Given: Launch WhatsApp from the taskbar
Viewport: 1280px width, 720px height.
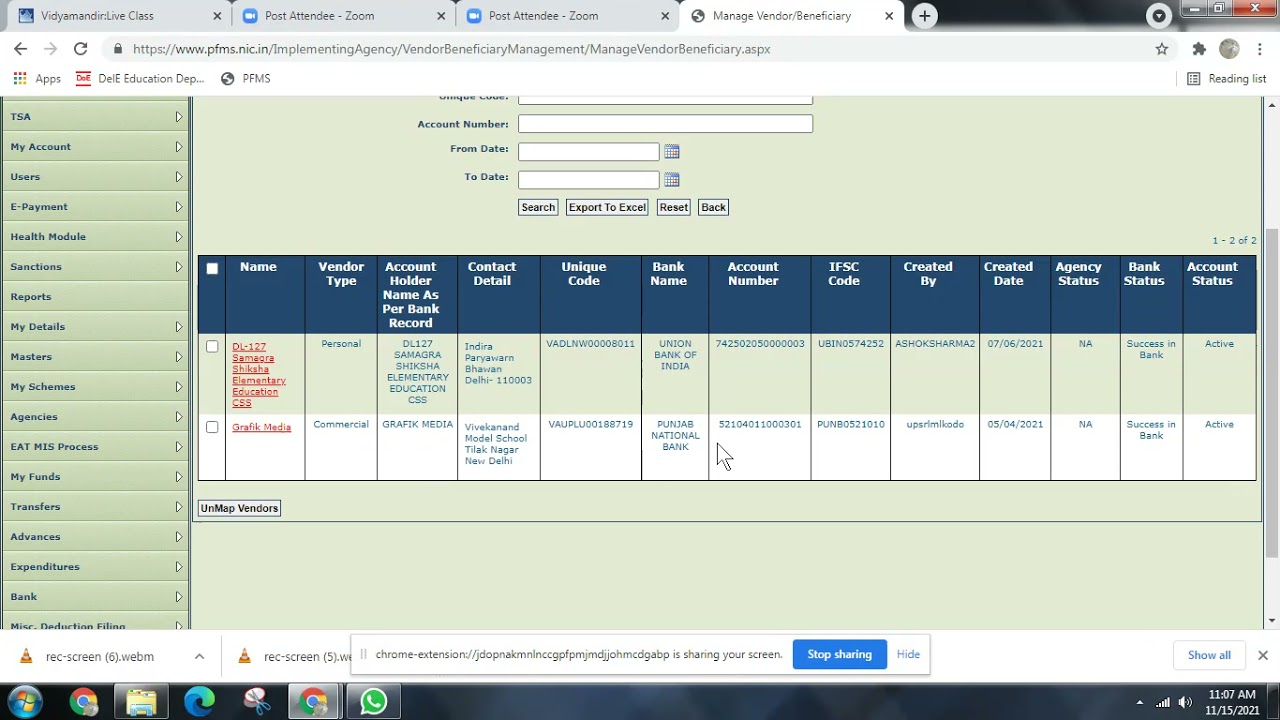Looking at the screenshot, I should [373, 702].
